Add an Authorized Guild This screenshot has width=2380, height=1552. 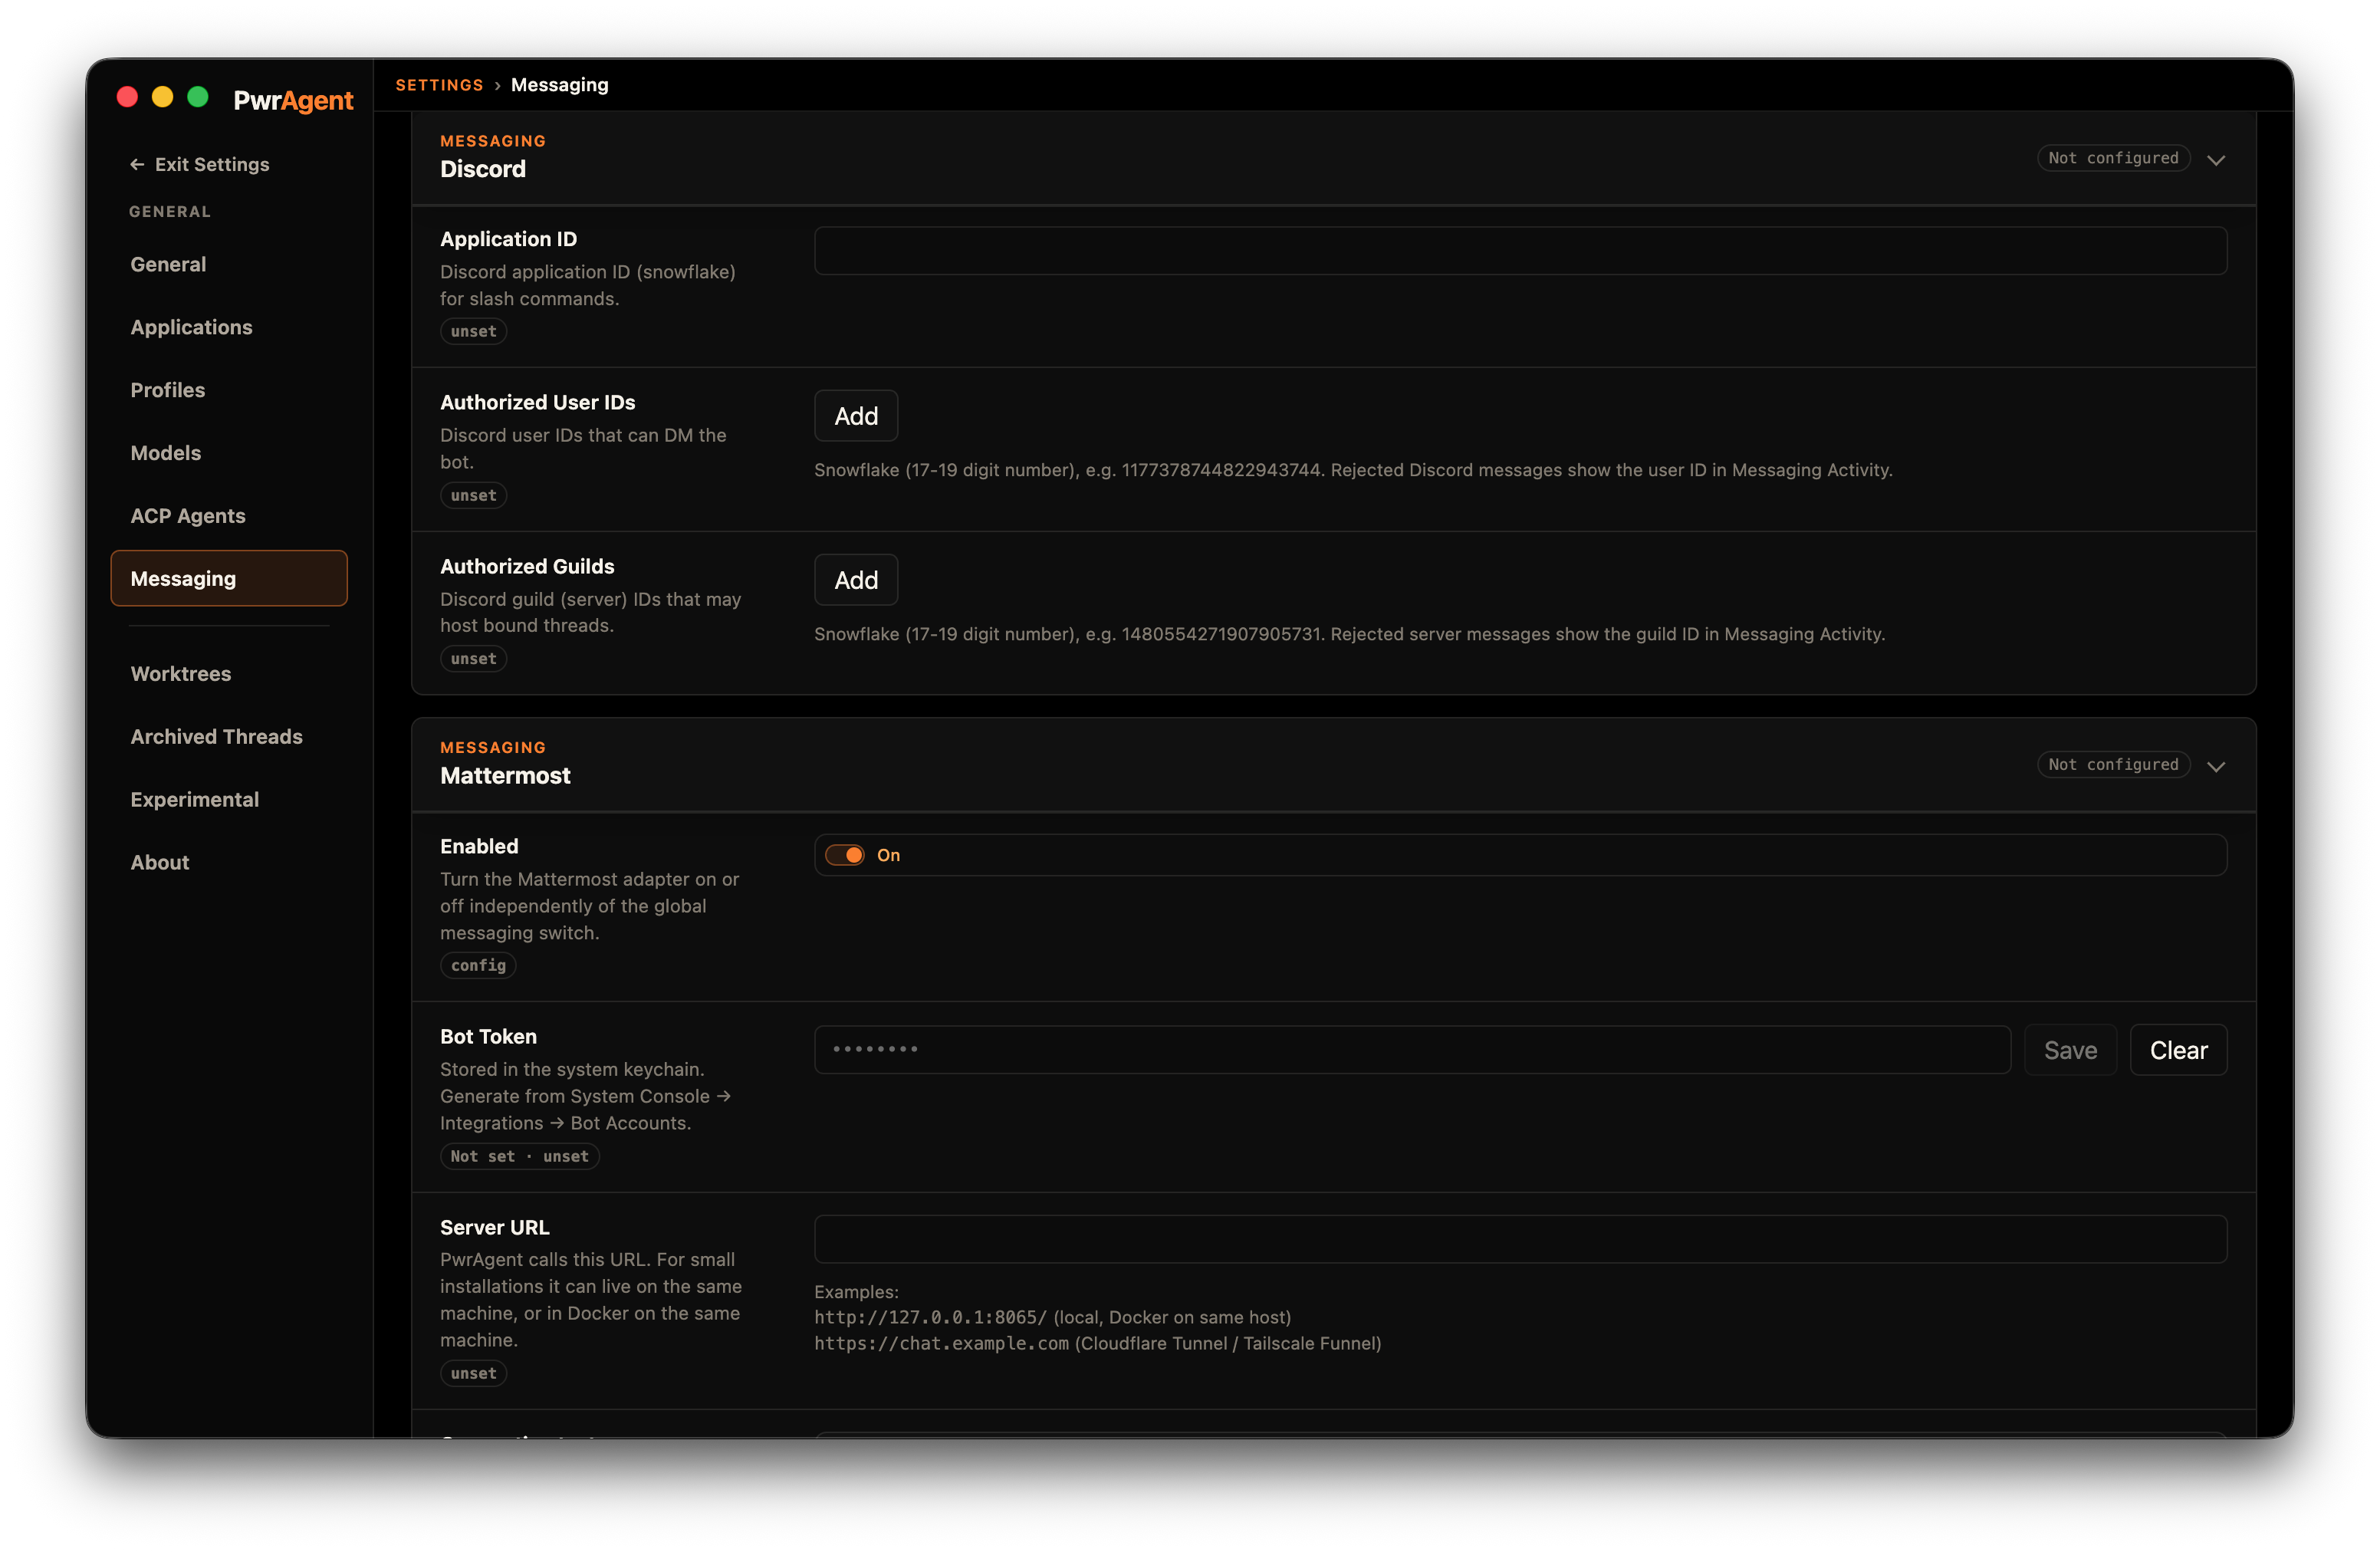click(856, 580)
